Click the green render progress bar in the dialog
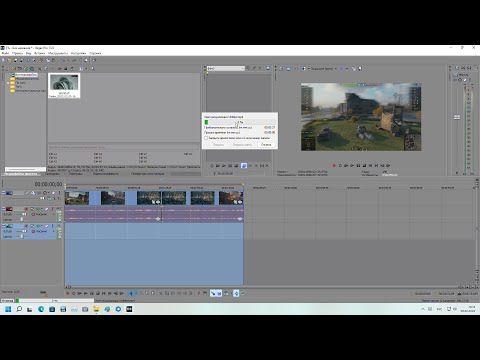This screenshot has width=480, height=360. point(240,122)
